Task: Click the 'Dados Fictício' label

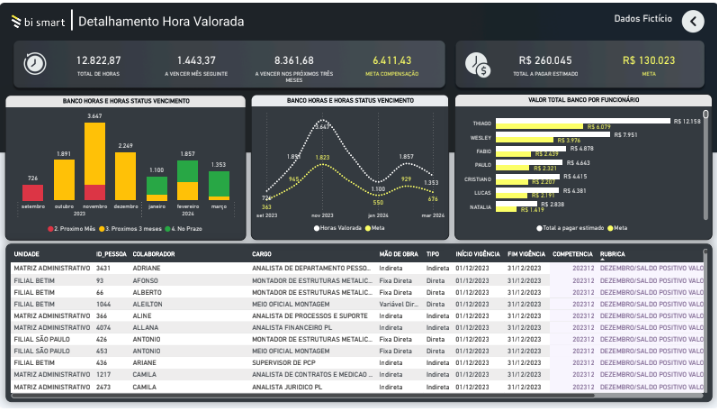Action: tap(642, 18)
